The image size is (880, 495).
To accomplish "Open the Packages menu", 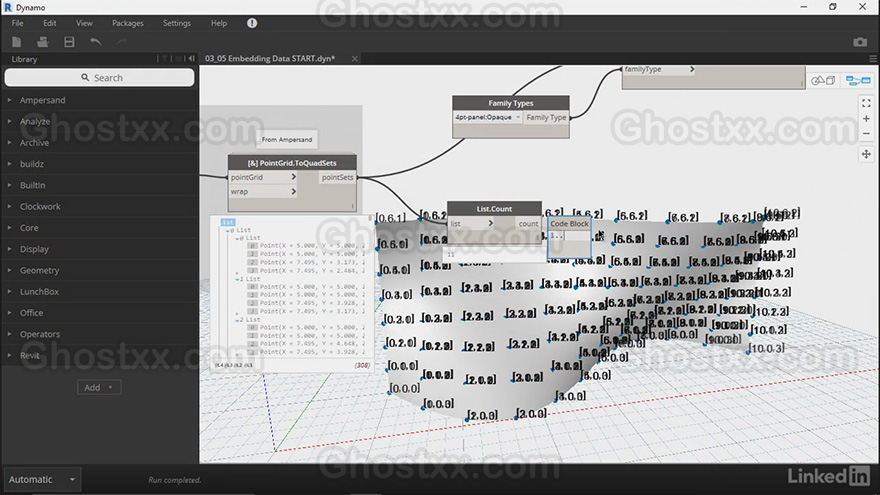I will [x=128, y=23].
